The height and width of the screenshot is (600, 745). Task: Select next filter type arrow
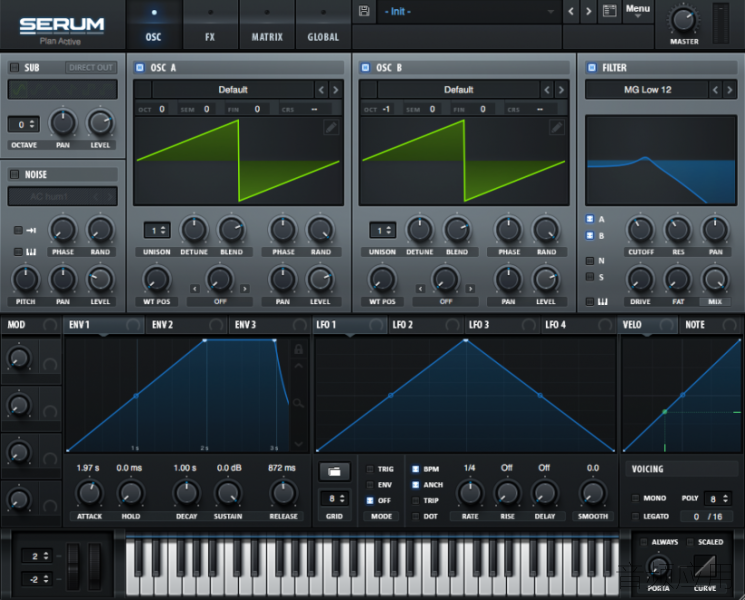coord(730,90)
